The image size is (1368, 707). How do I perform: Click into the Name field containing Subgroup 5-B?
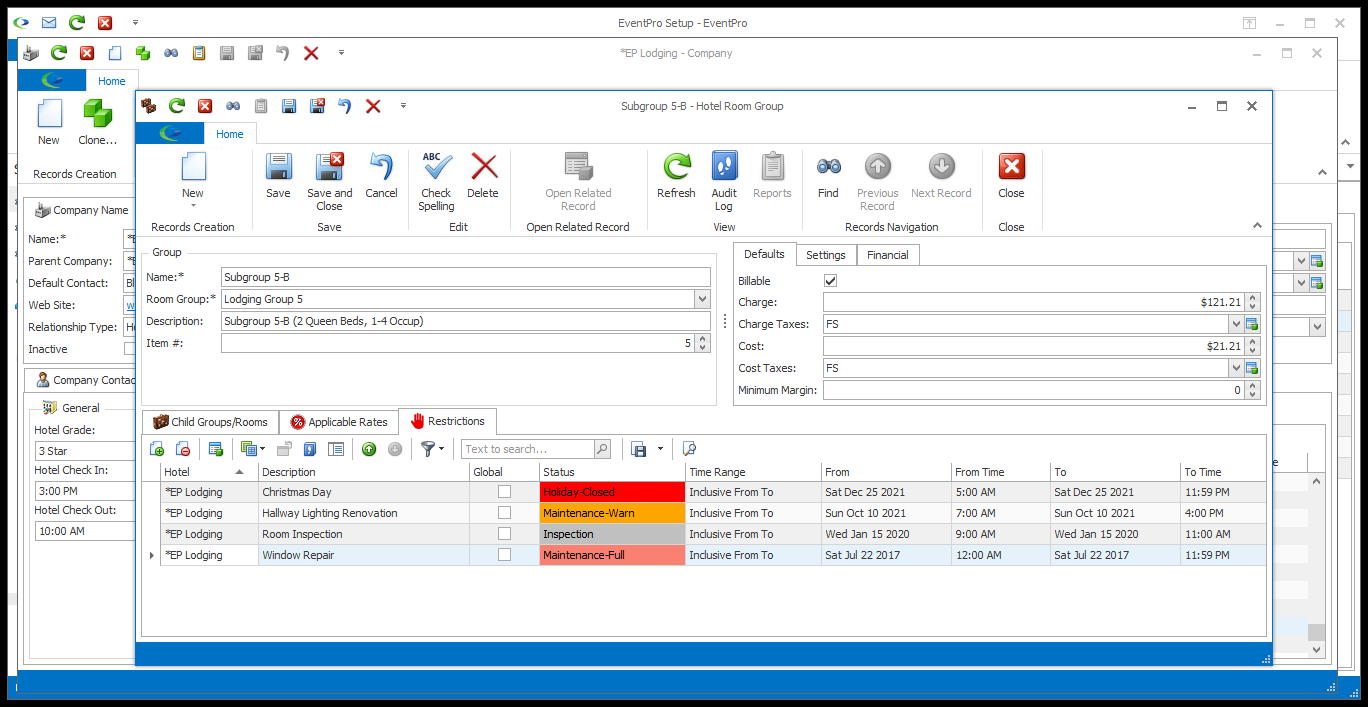click(x=466, y=277)
